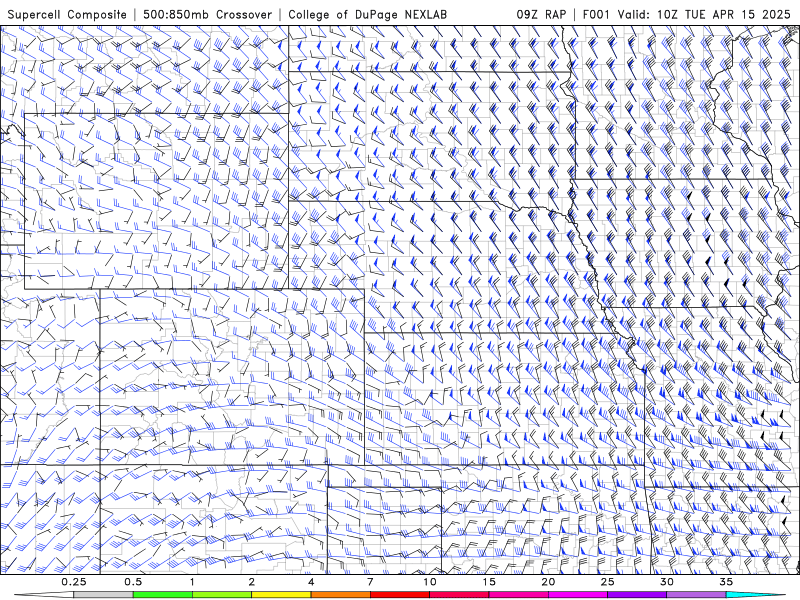Select the crimson swatch between 10 and 15
Viewport: 800px width, 600px height.
[459, 595]
